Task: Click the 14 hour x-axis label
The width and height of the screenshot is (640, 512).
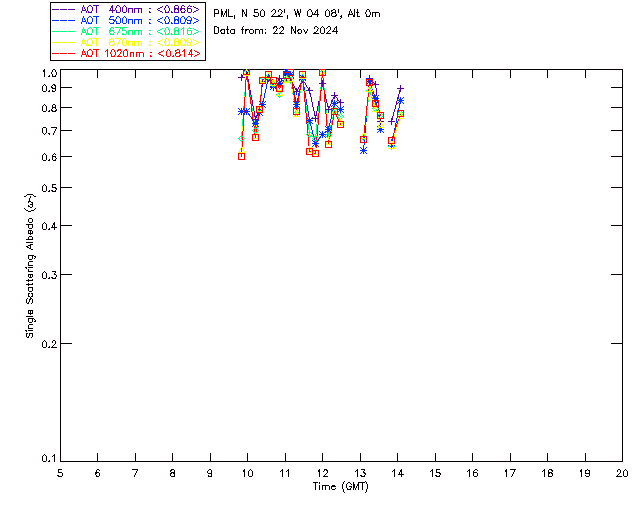Action: click(398, 473)
